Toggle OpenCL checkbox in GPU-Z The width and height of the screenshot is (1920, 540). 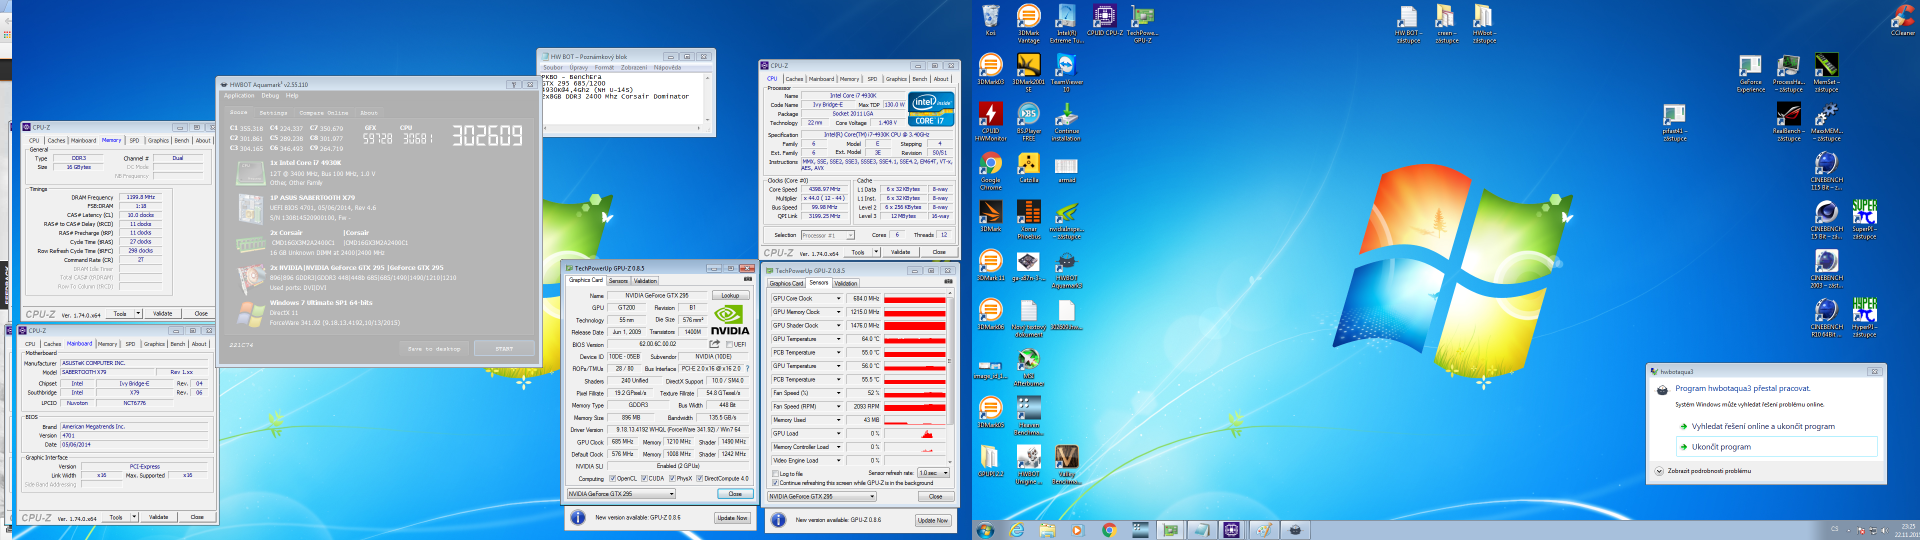click(x=612, y=478)
